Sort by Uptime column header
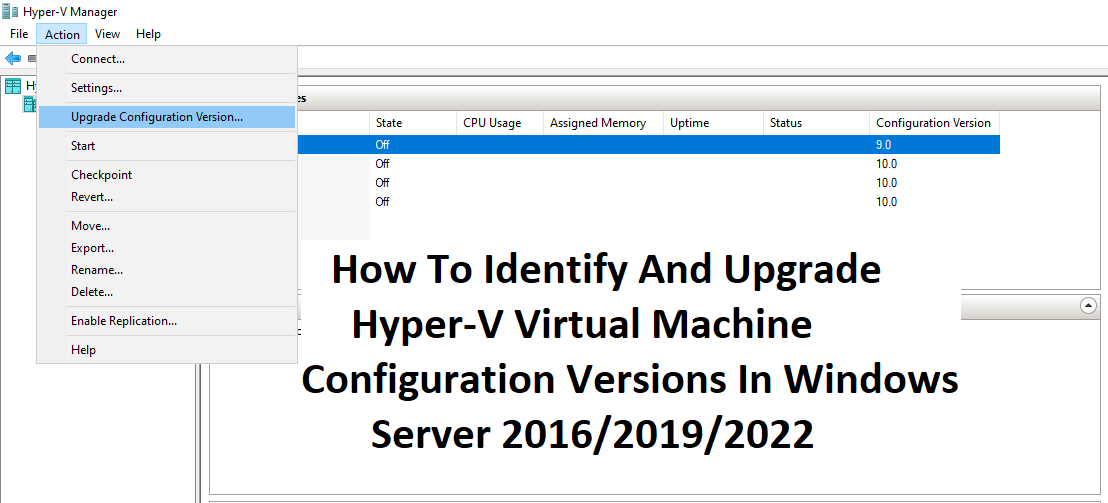 pos(714,123)
